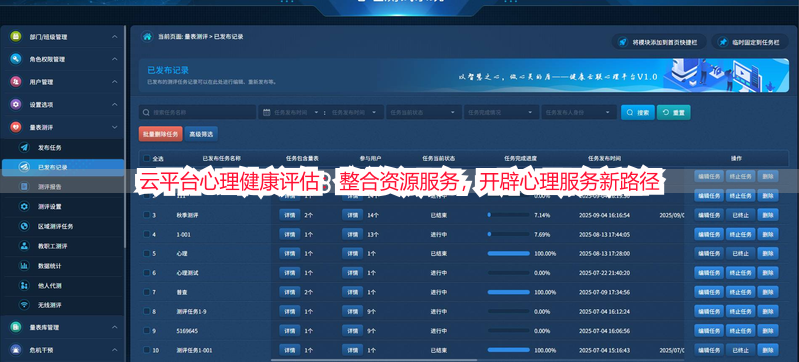Screen dimensions: 799x362
Task: Open the start 任务发布时间 date picker
Action: click(x=296, y=113)
